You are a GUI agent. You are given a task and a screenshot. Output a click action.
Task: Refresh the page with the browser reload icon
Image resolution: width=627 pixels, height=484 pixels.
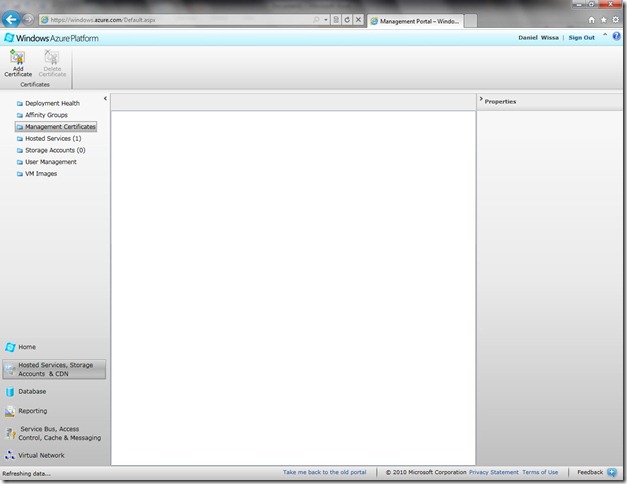pos(347,20)
